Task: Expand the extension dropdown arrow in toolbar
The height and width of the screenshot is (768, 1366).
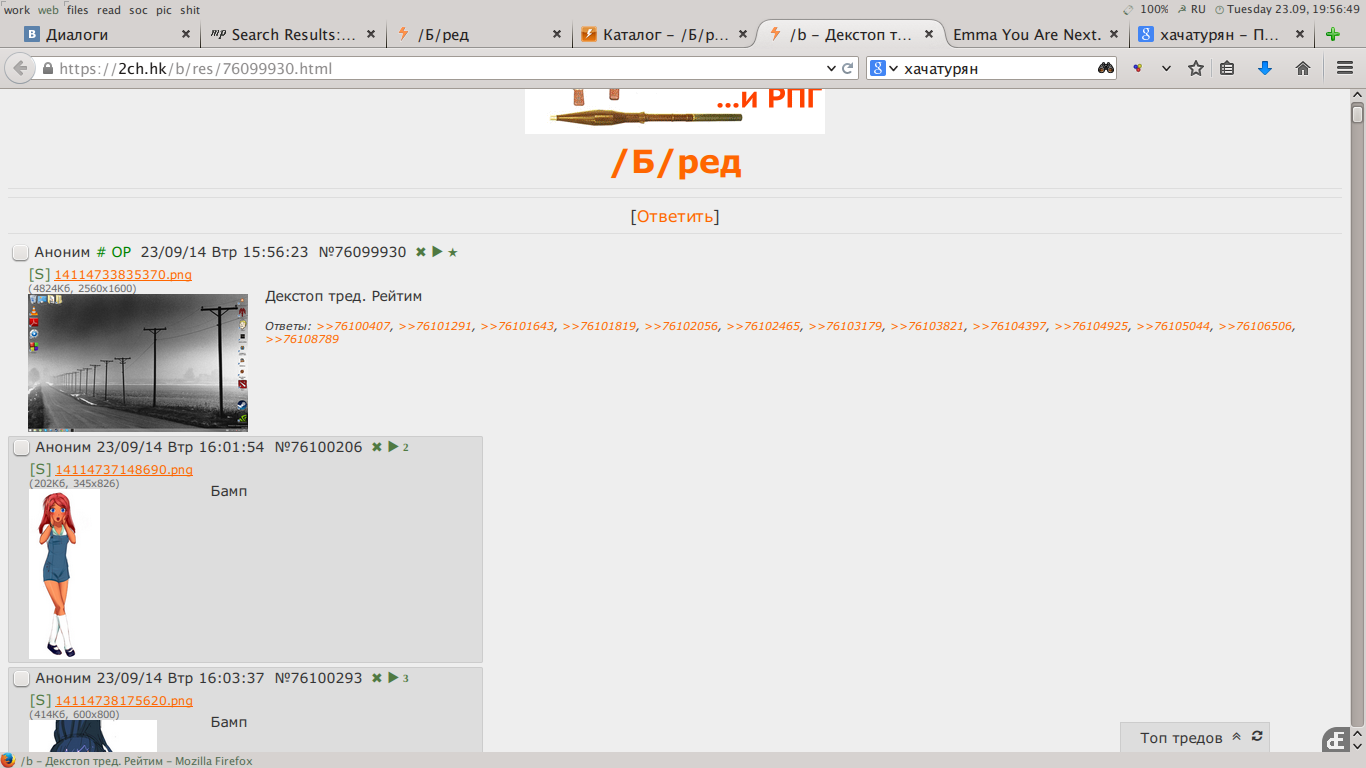Action: pos(1166,68)
